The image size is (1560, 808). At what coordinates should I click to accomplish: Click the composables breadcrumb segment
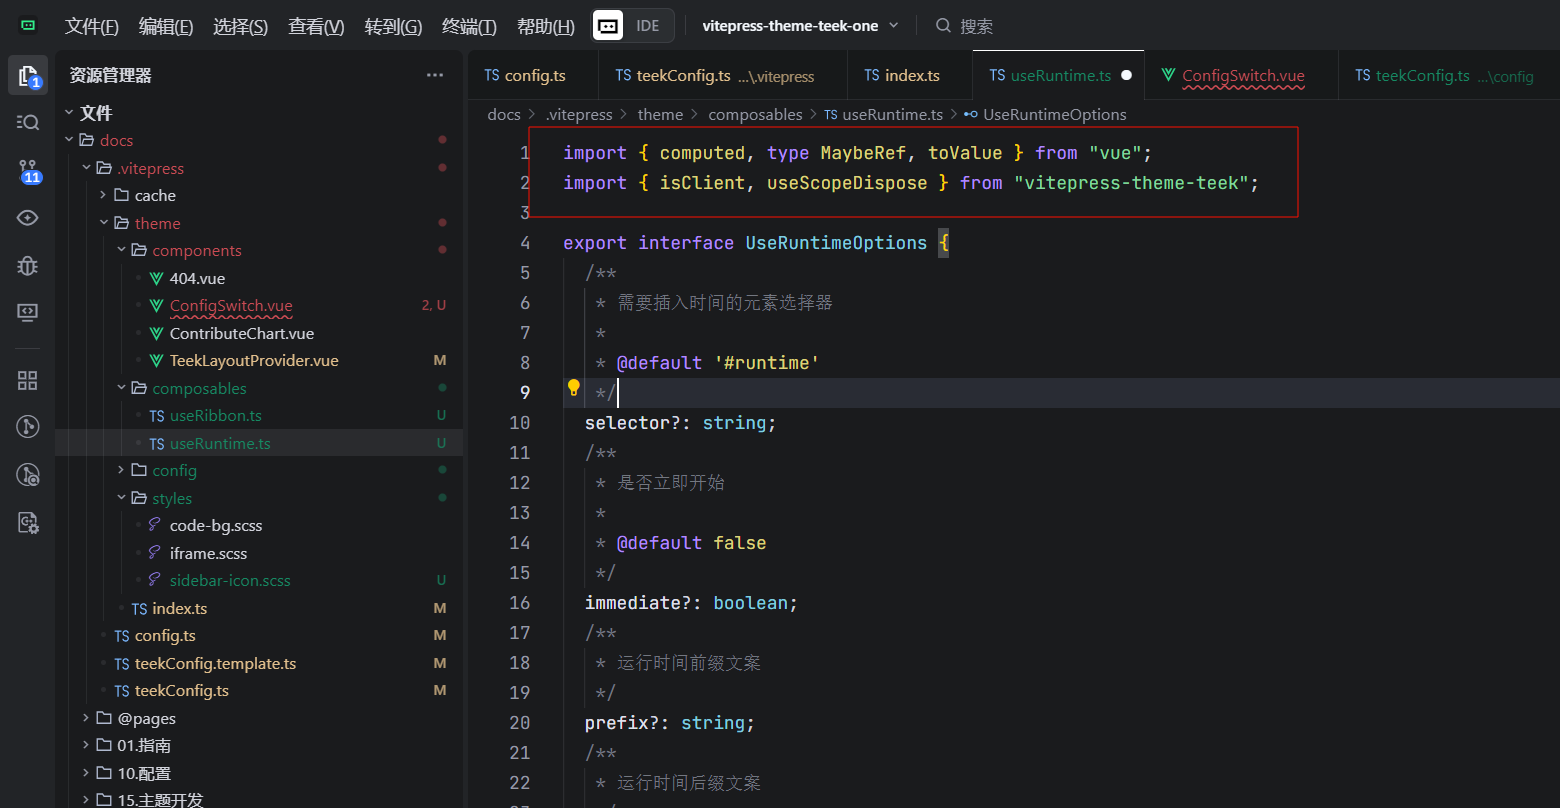(x=755, y=115)
